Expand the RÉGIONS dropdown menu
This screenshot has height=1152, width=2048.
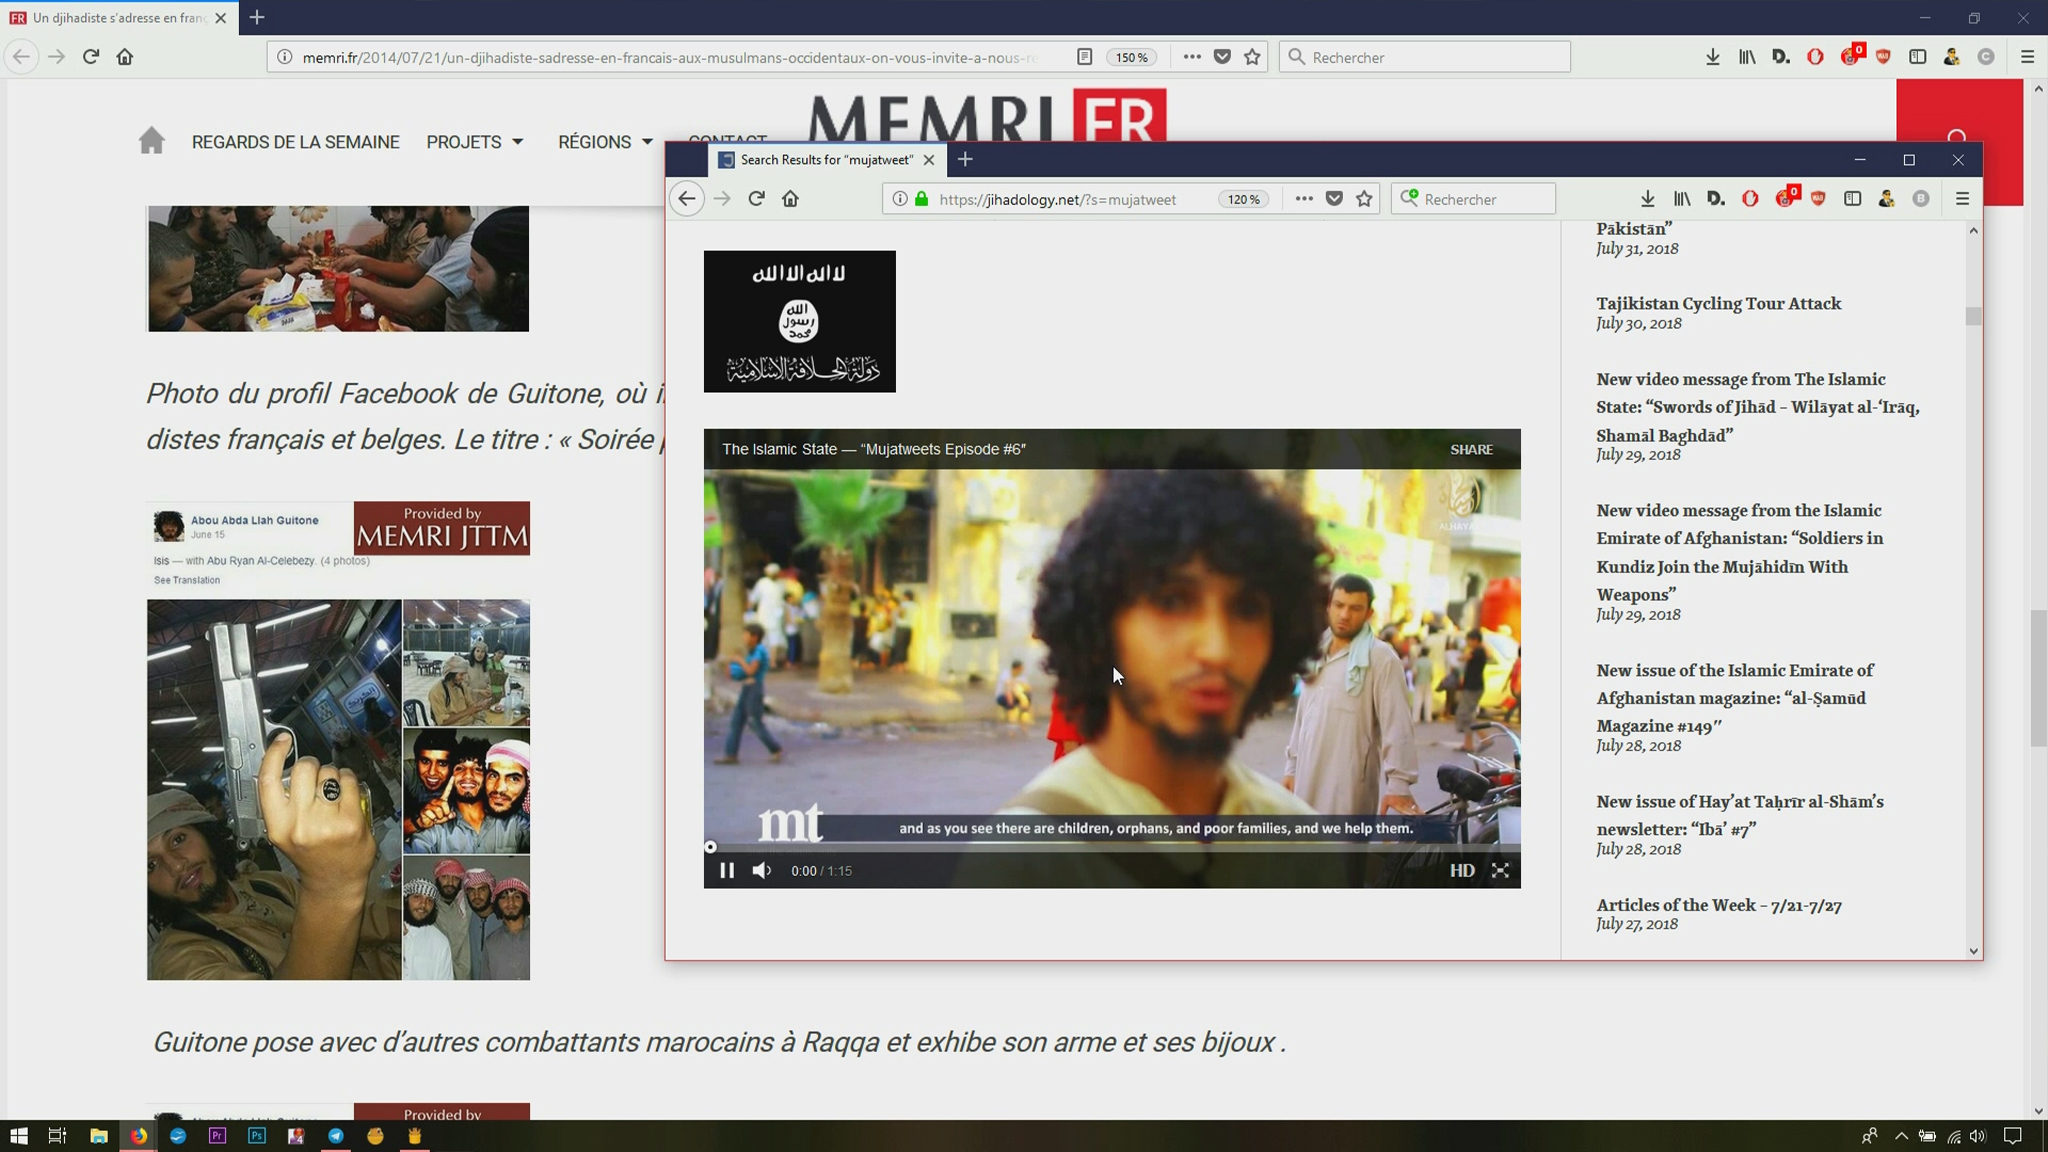(605, 142)
